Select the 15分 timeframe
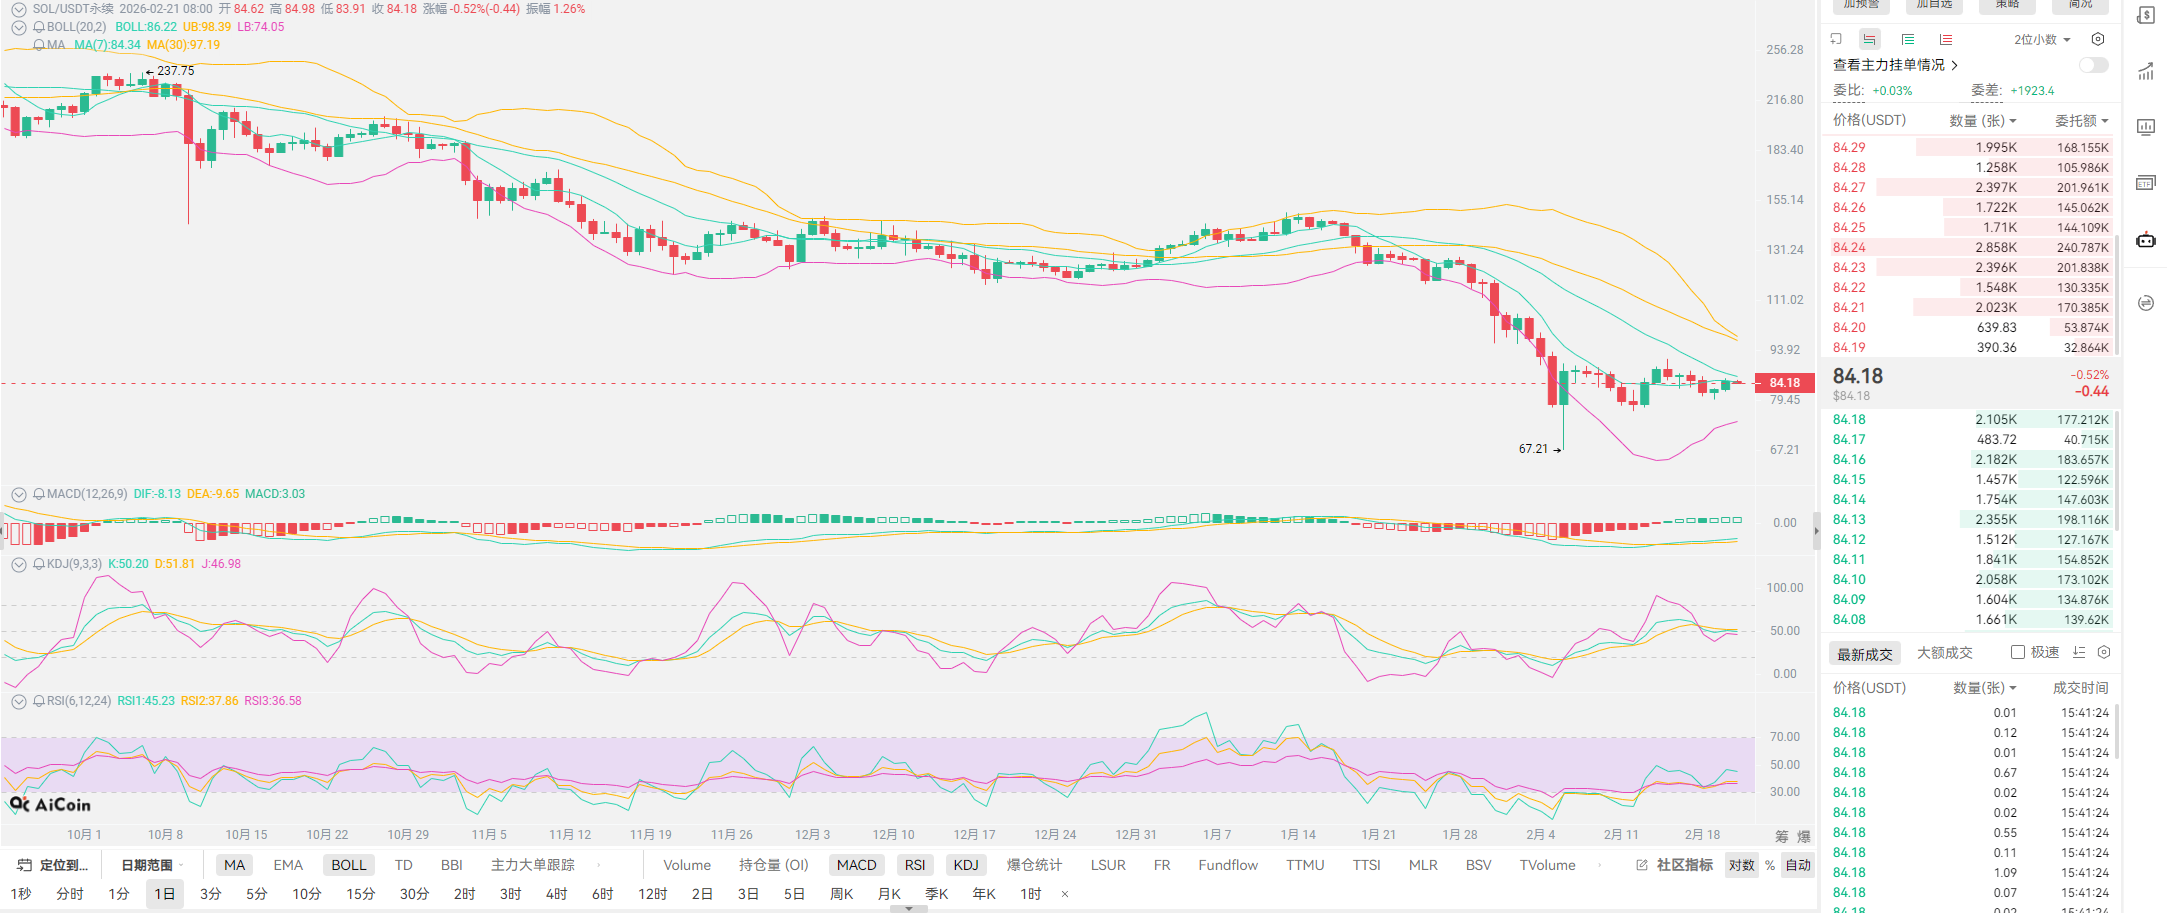Viewport: 2167px width, 913px height. [x=360, y=894]
